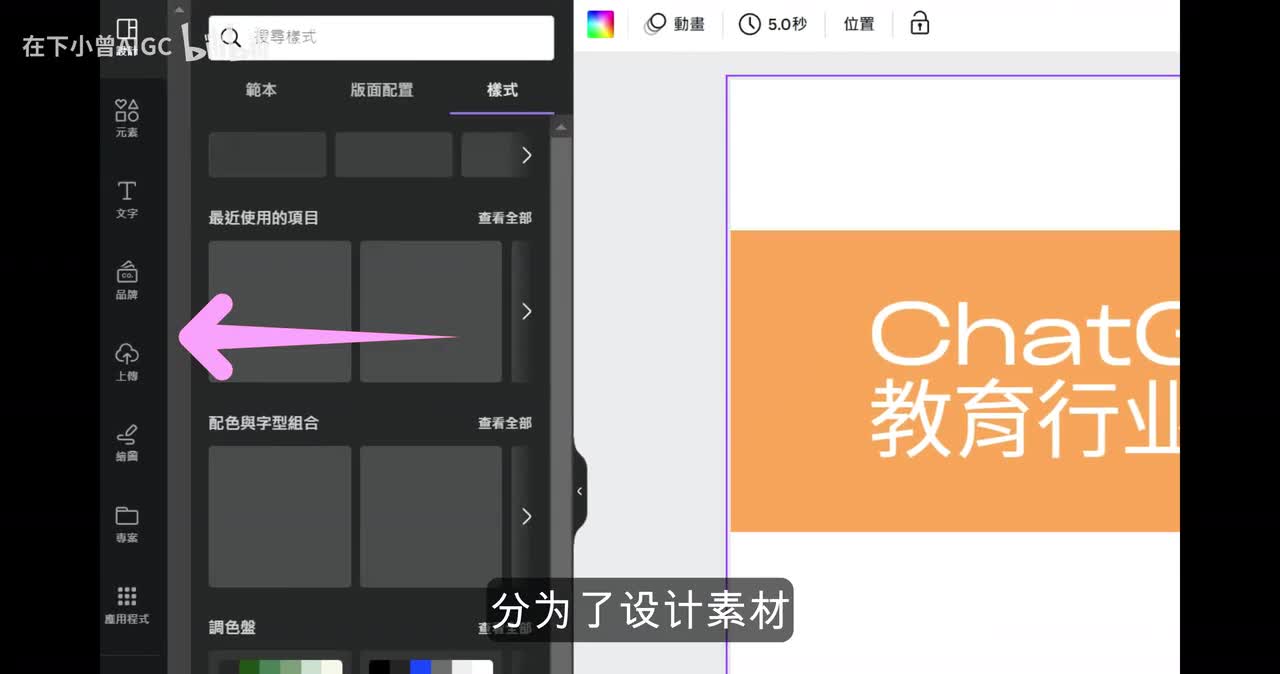Click the rainbow background color swatch
1280x674 pixels.
click(600, 24)
